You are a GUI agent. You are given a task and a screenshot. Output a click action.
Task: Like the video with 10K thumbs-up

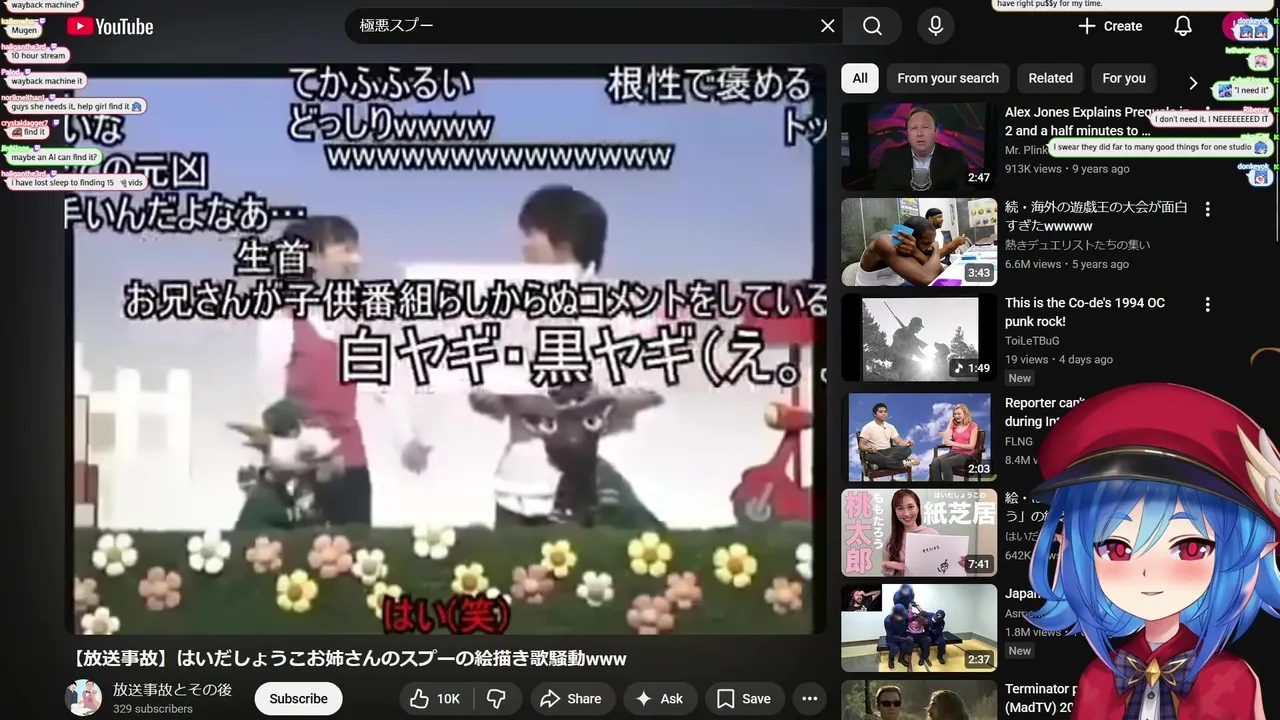tap(435, 699)
